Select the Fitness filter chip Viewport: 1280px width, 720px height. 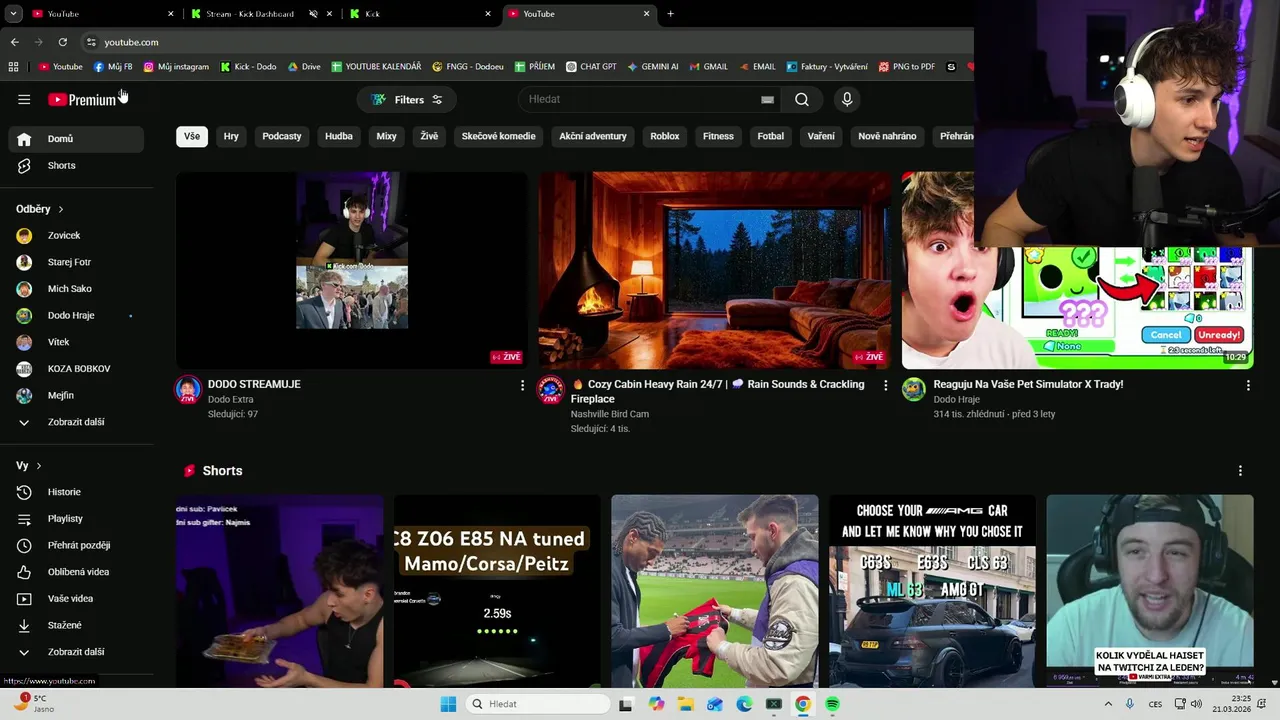718,136
